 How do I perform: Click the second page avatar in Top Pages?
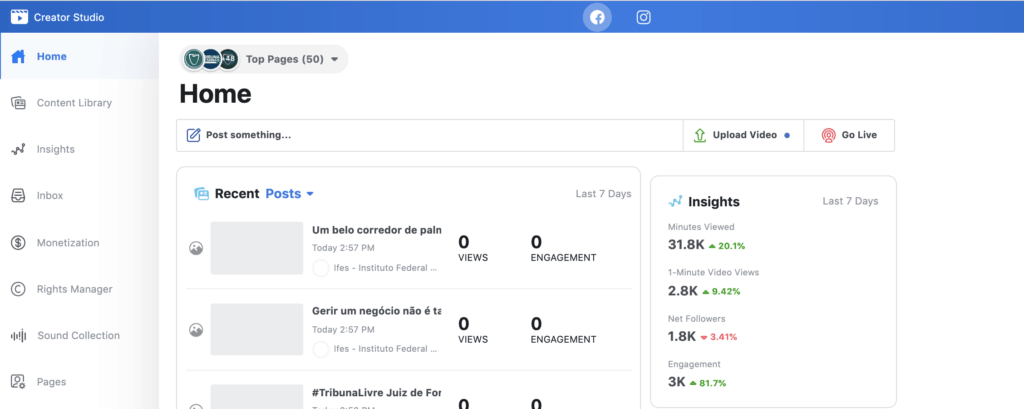211,59
